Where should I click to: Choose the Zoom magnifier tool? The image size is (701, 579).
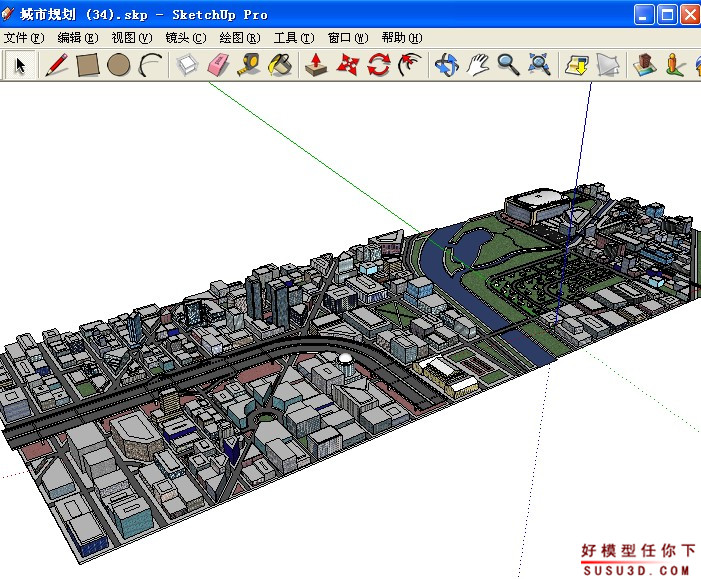click(x=508, y=65)
